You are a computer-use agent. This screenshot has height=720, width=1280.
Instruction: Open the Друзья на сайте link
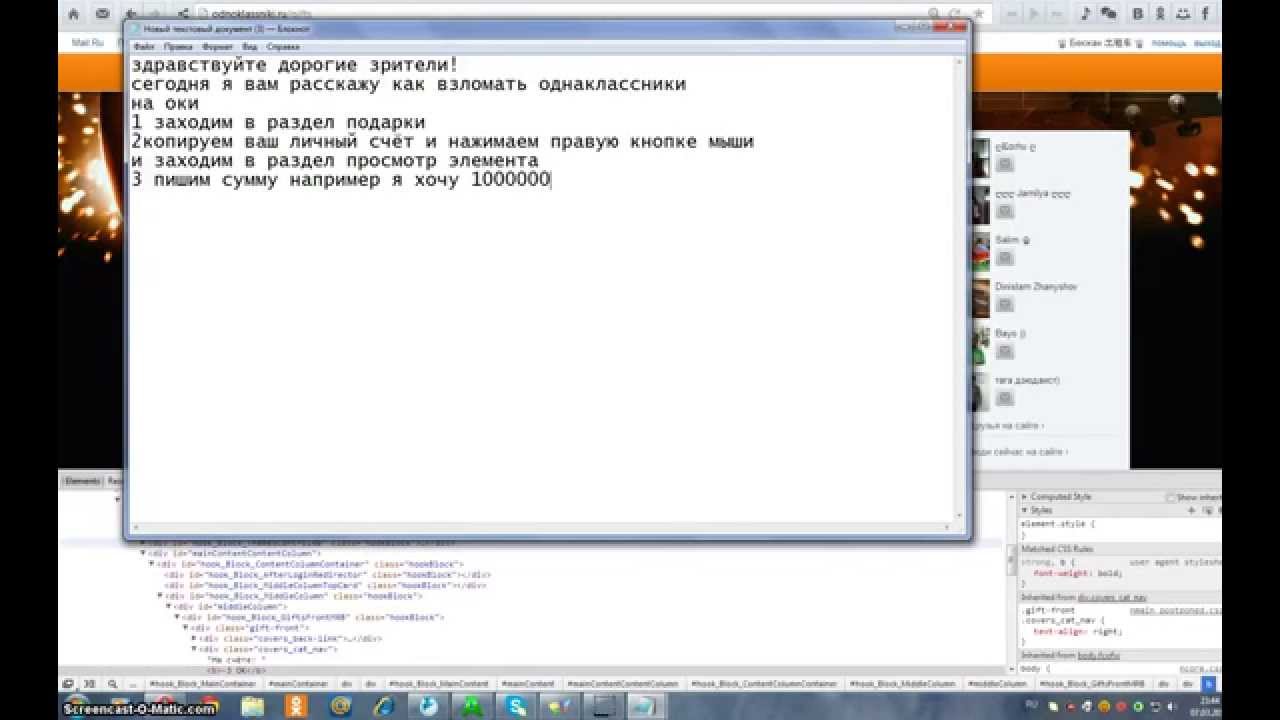coord(1008,425)
